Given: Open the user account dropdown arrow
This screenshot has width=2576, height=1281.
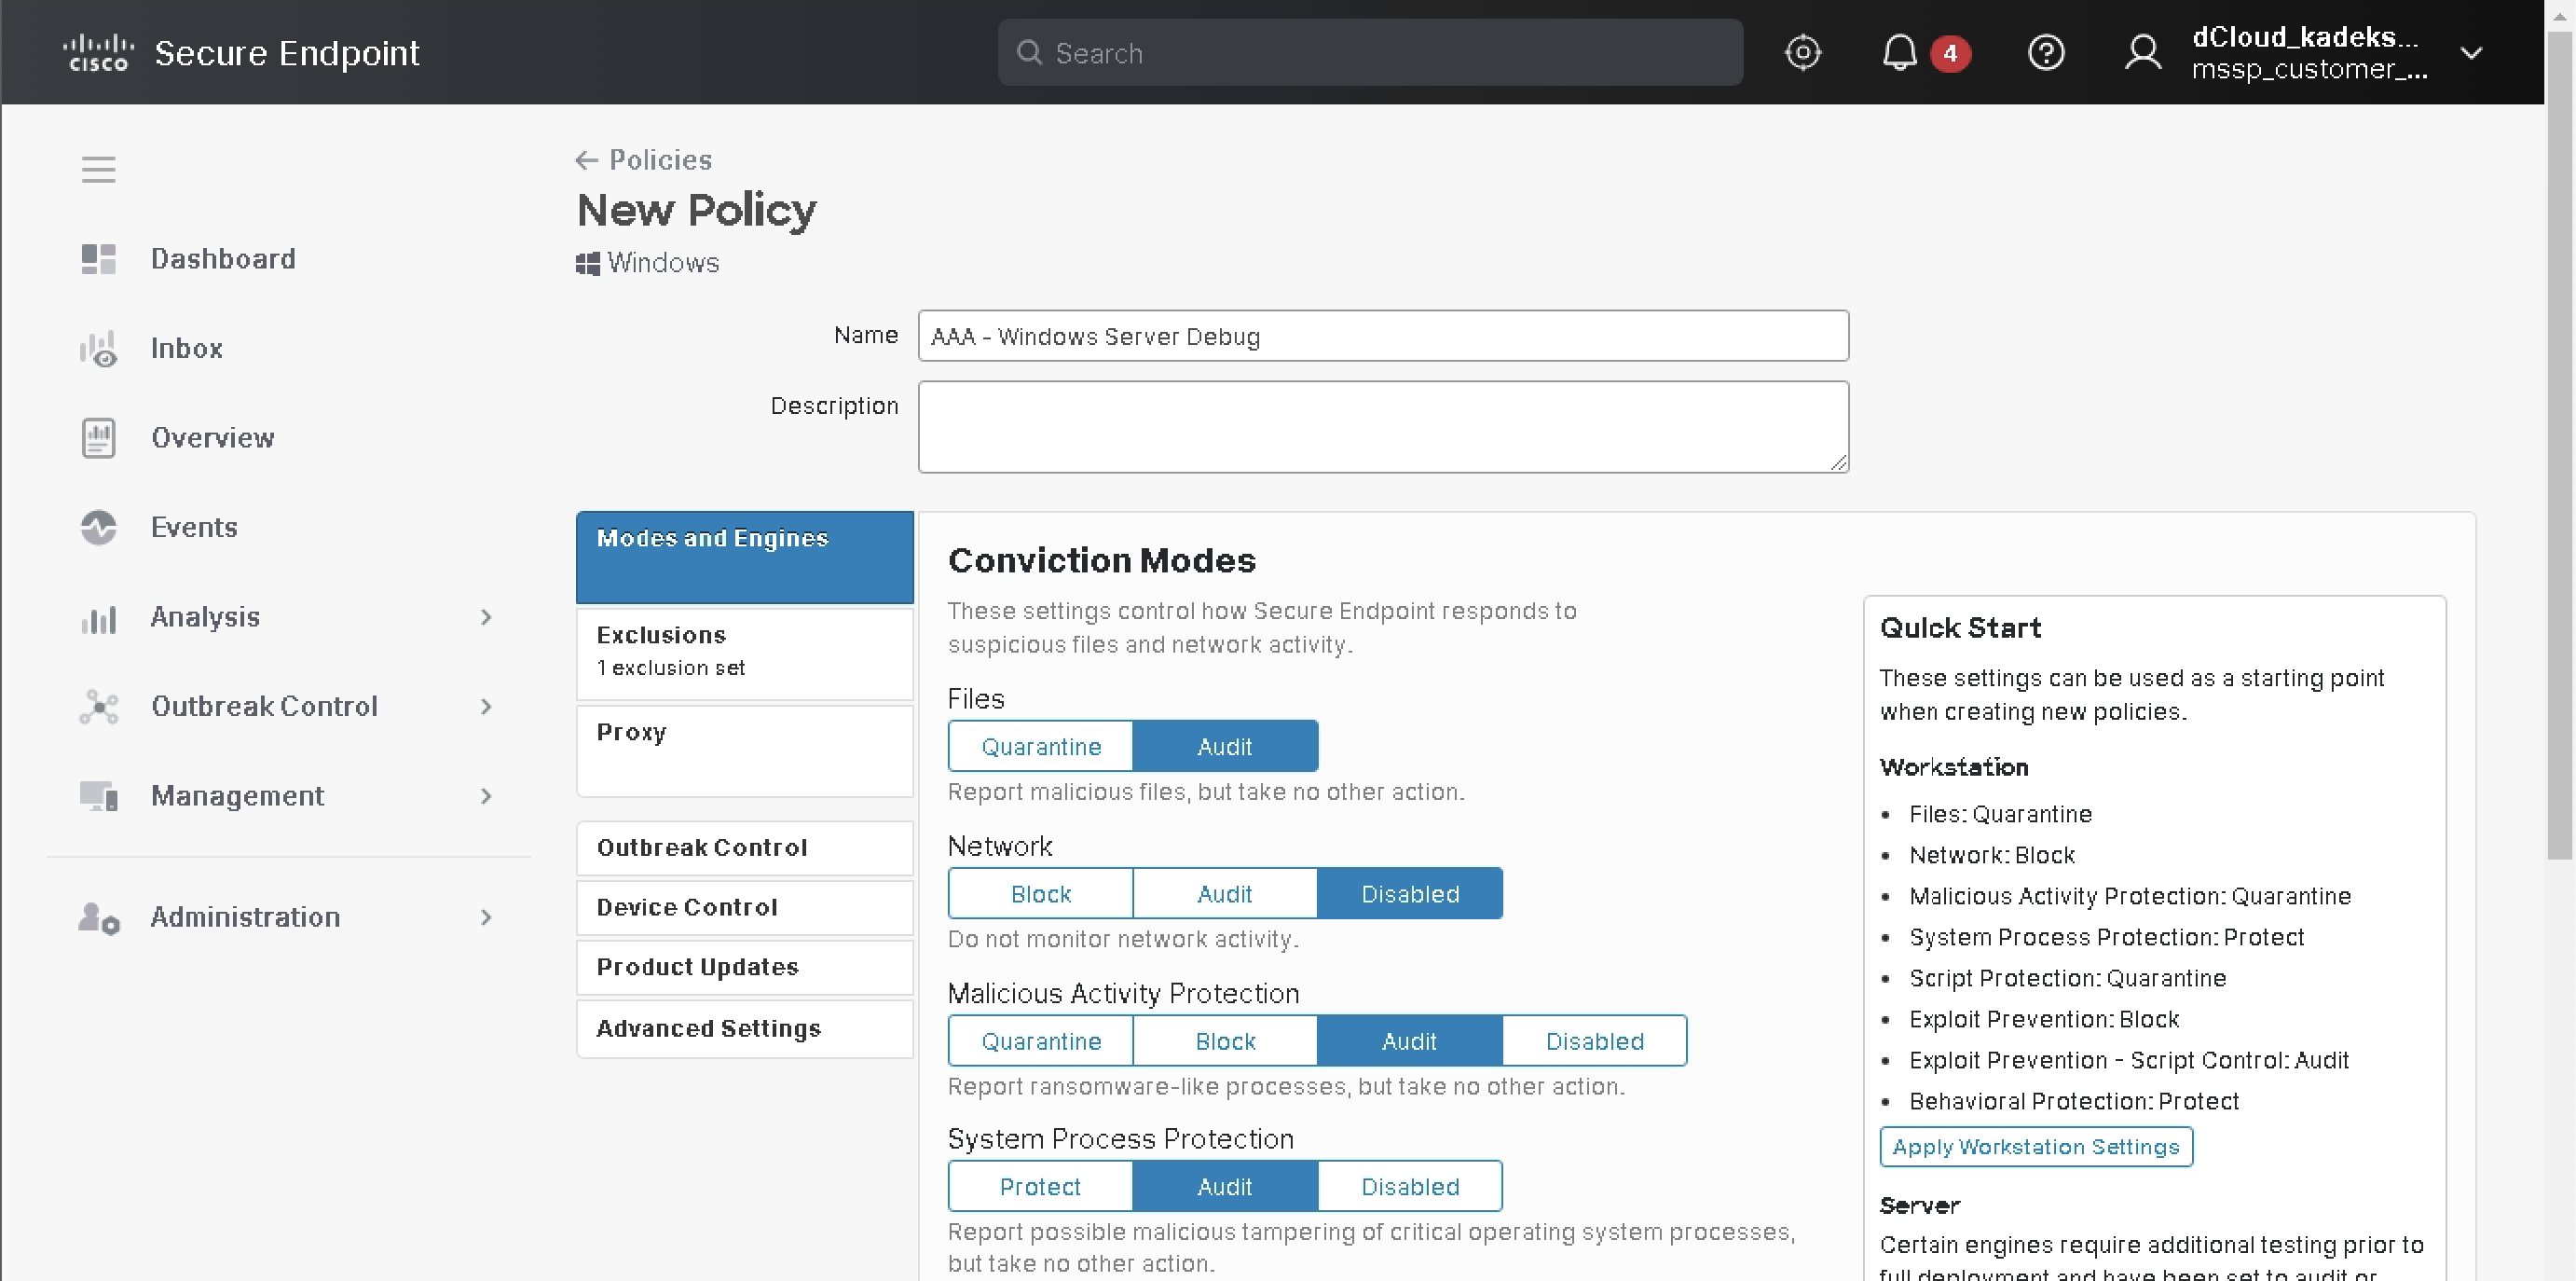Looking at the screenshot, I should [x=2471, y=52].
